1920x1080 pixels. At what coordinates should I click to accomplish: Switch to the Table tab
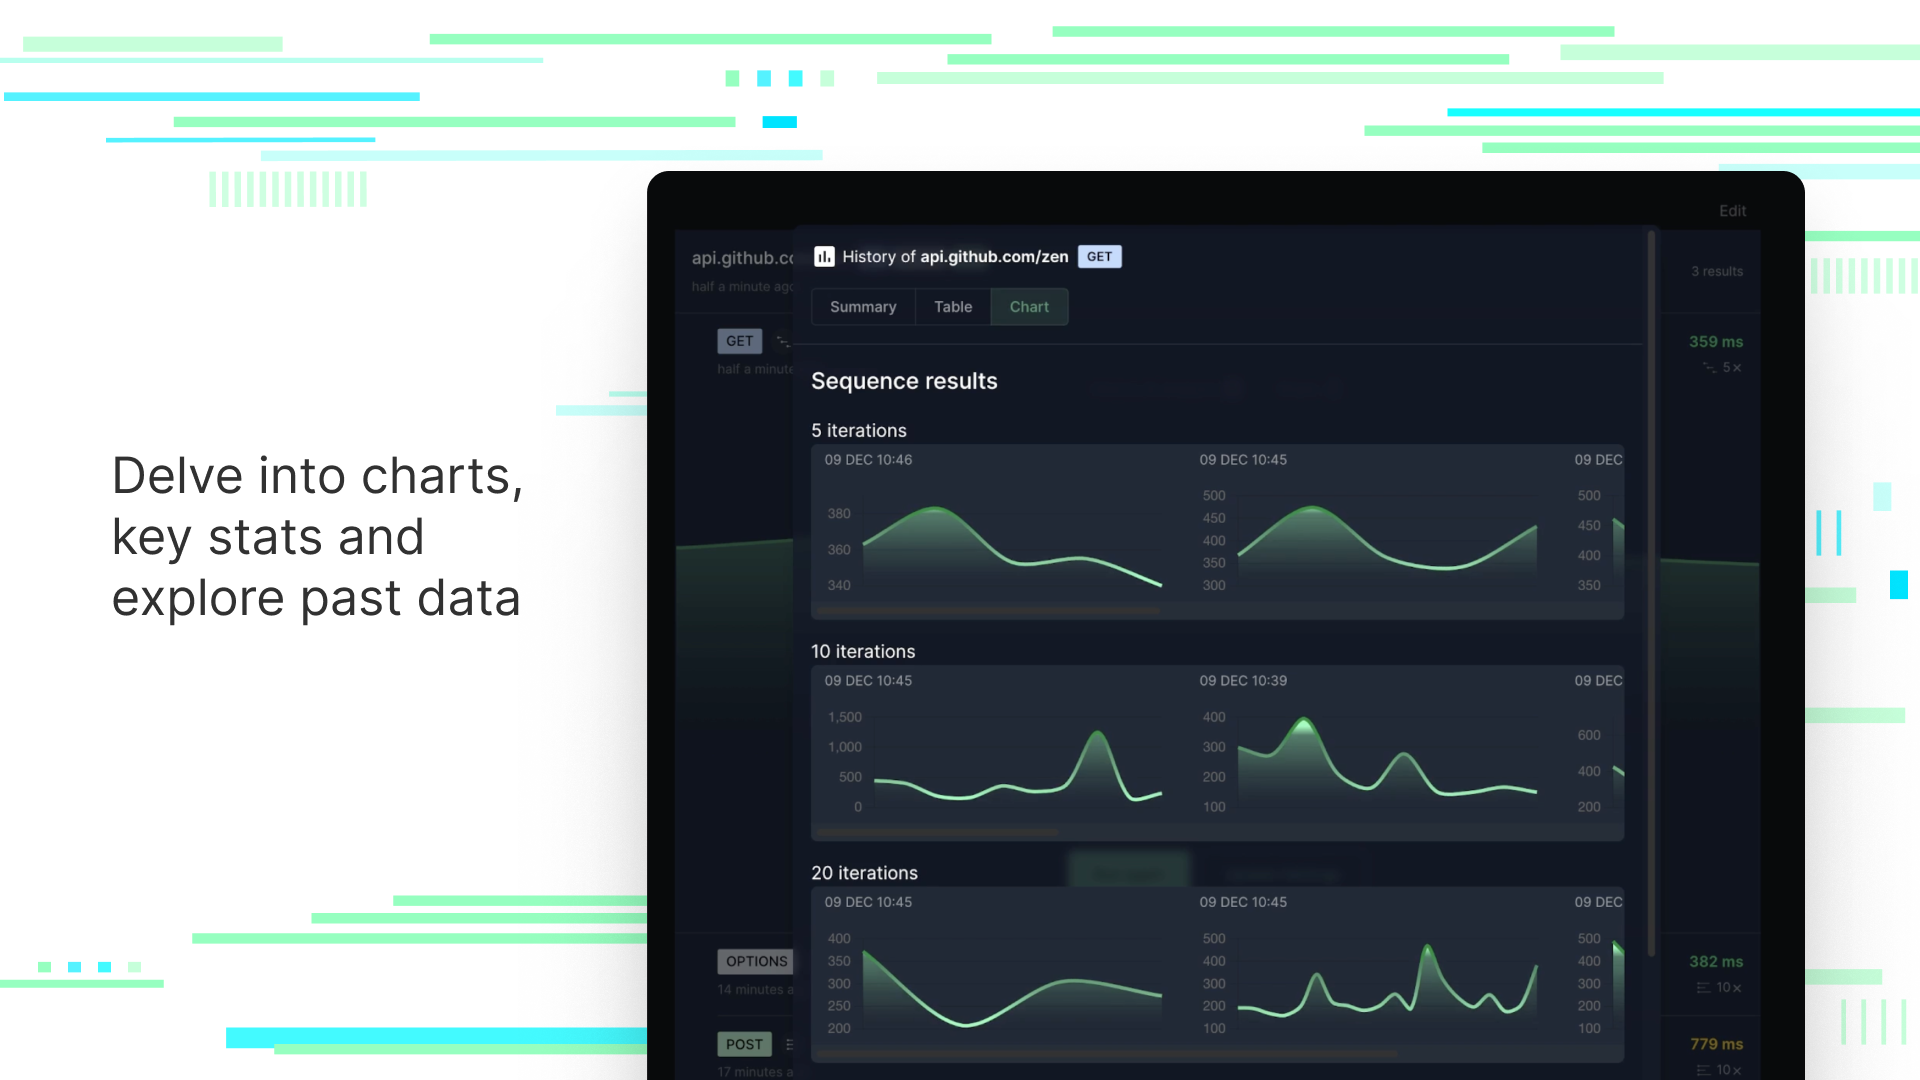point(953,307)
